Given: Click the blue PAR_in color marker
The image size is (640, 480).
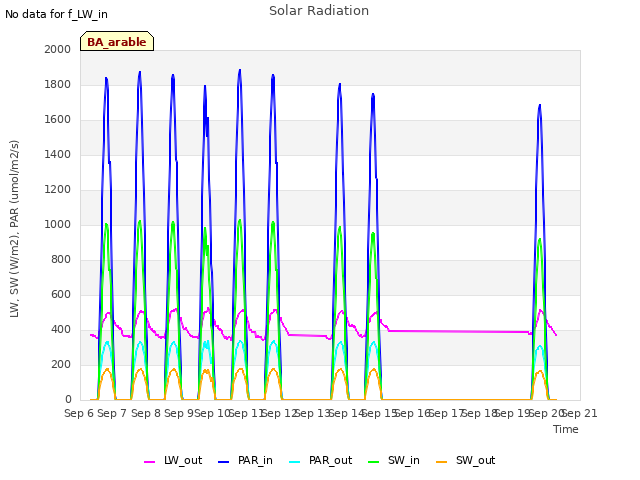Looking at the screenshot, I should point(224,462).
